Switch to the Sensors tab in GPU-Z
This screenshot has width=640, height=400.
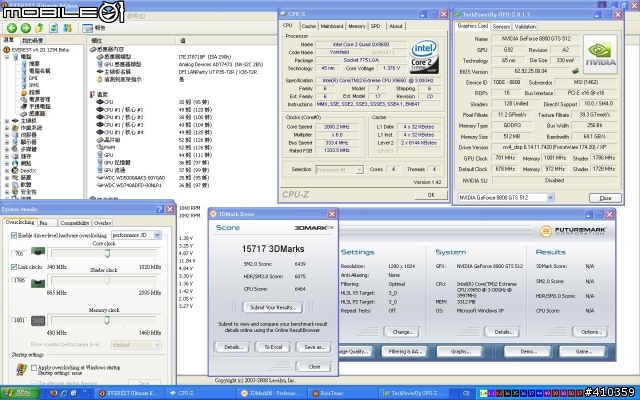coord(501,27)
